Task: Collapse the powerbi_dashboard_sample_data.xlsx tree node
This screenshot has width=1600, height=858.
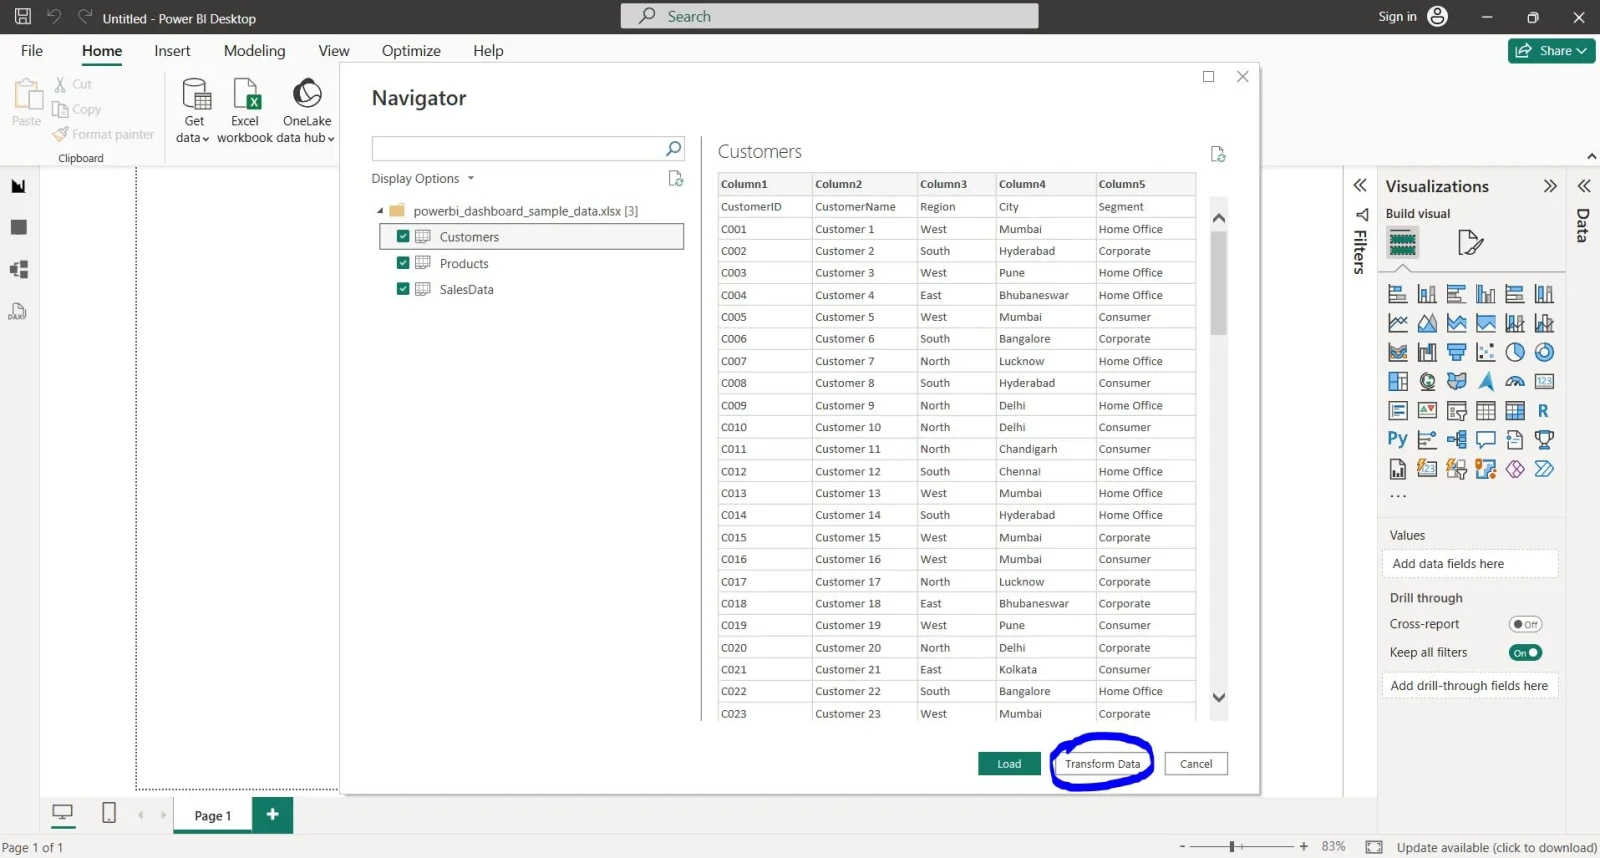Action: (380, 211)
